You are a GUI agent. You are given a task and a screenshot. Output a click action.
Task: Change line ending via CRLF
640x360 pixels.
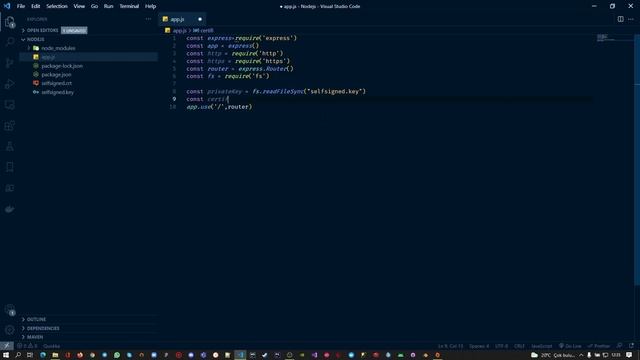coord(519,346)
